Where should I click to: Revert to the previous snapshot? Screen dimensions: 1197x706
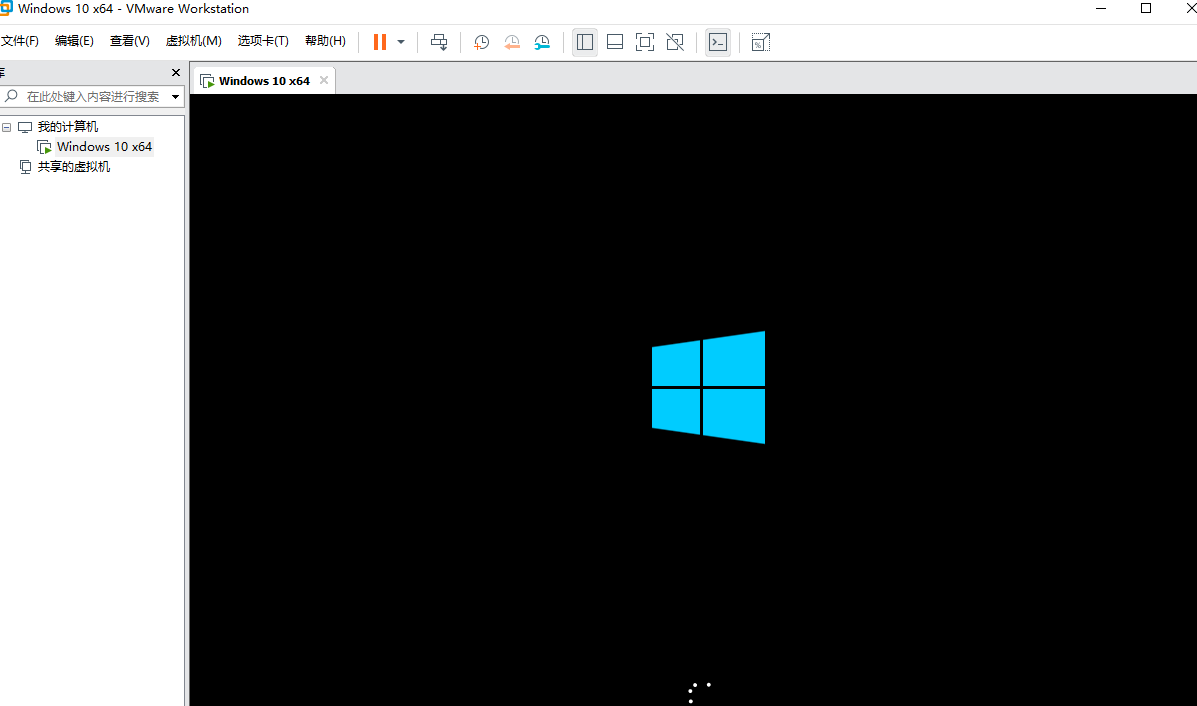point(511,43)
